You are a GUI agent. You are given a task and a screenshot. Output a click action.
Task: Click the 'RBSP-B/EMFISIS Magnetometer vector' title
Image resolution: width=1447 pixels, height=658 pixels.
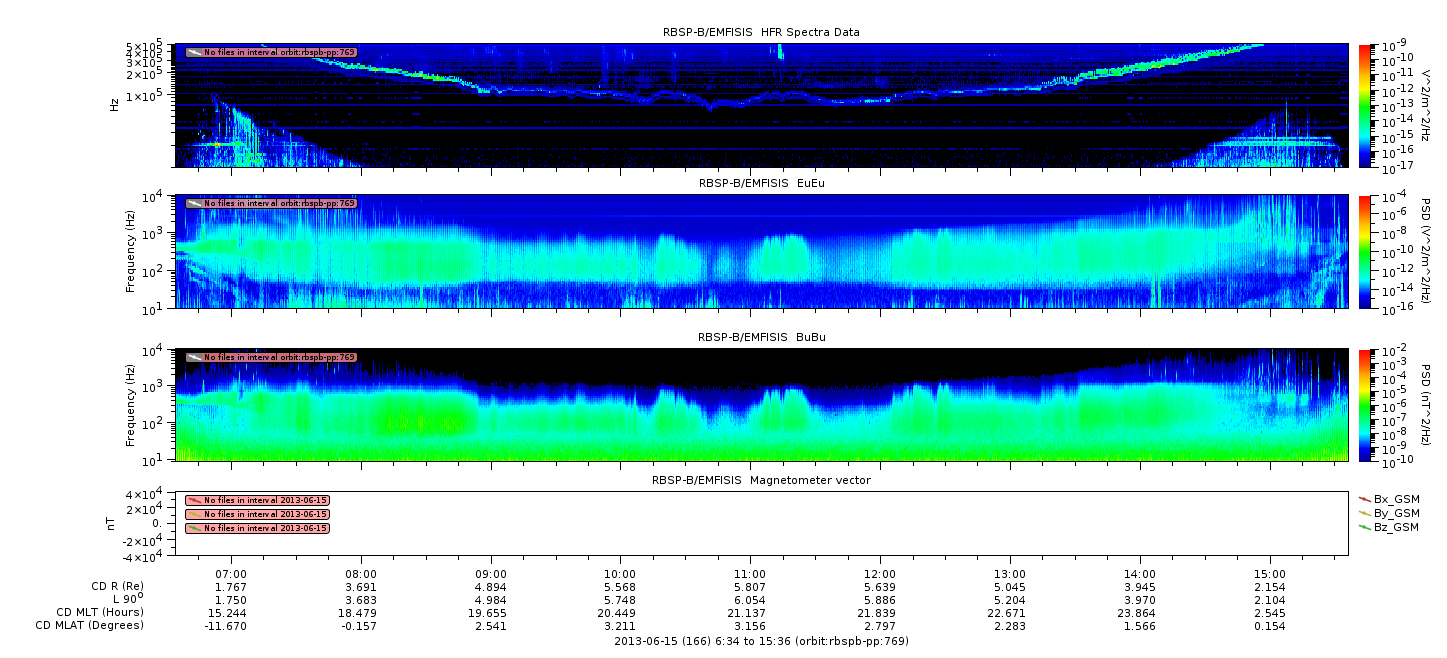coord(761,480)
